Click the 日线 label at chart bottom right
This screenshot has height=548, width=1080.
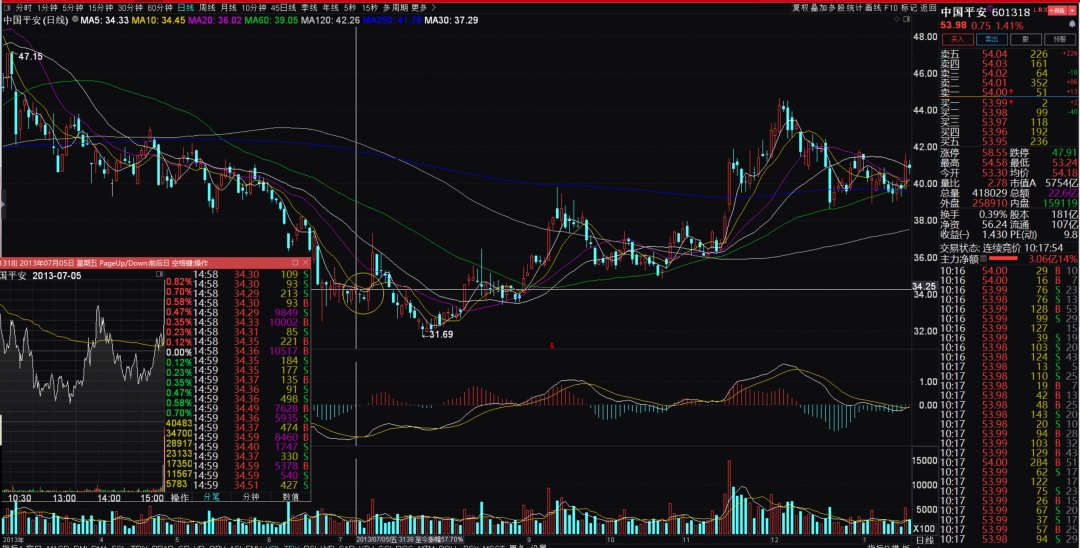(x=926, y=540)
